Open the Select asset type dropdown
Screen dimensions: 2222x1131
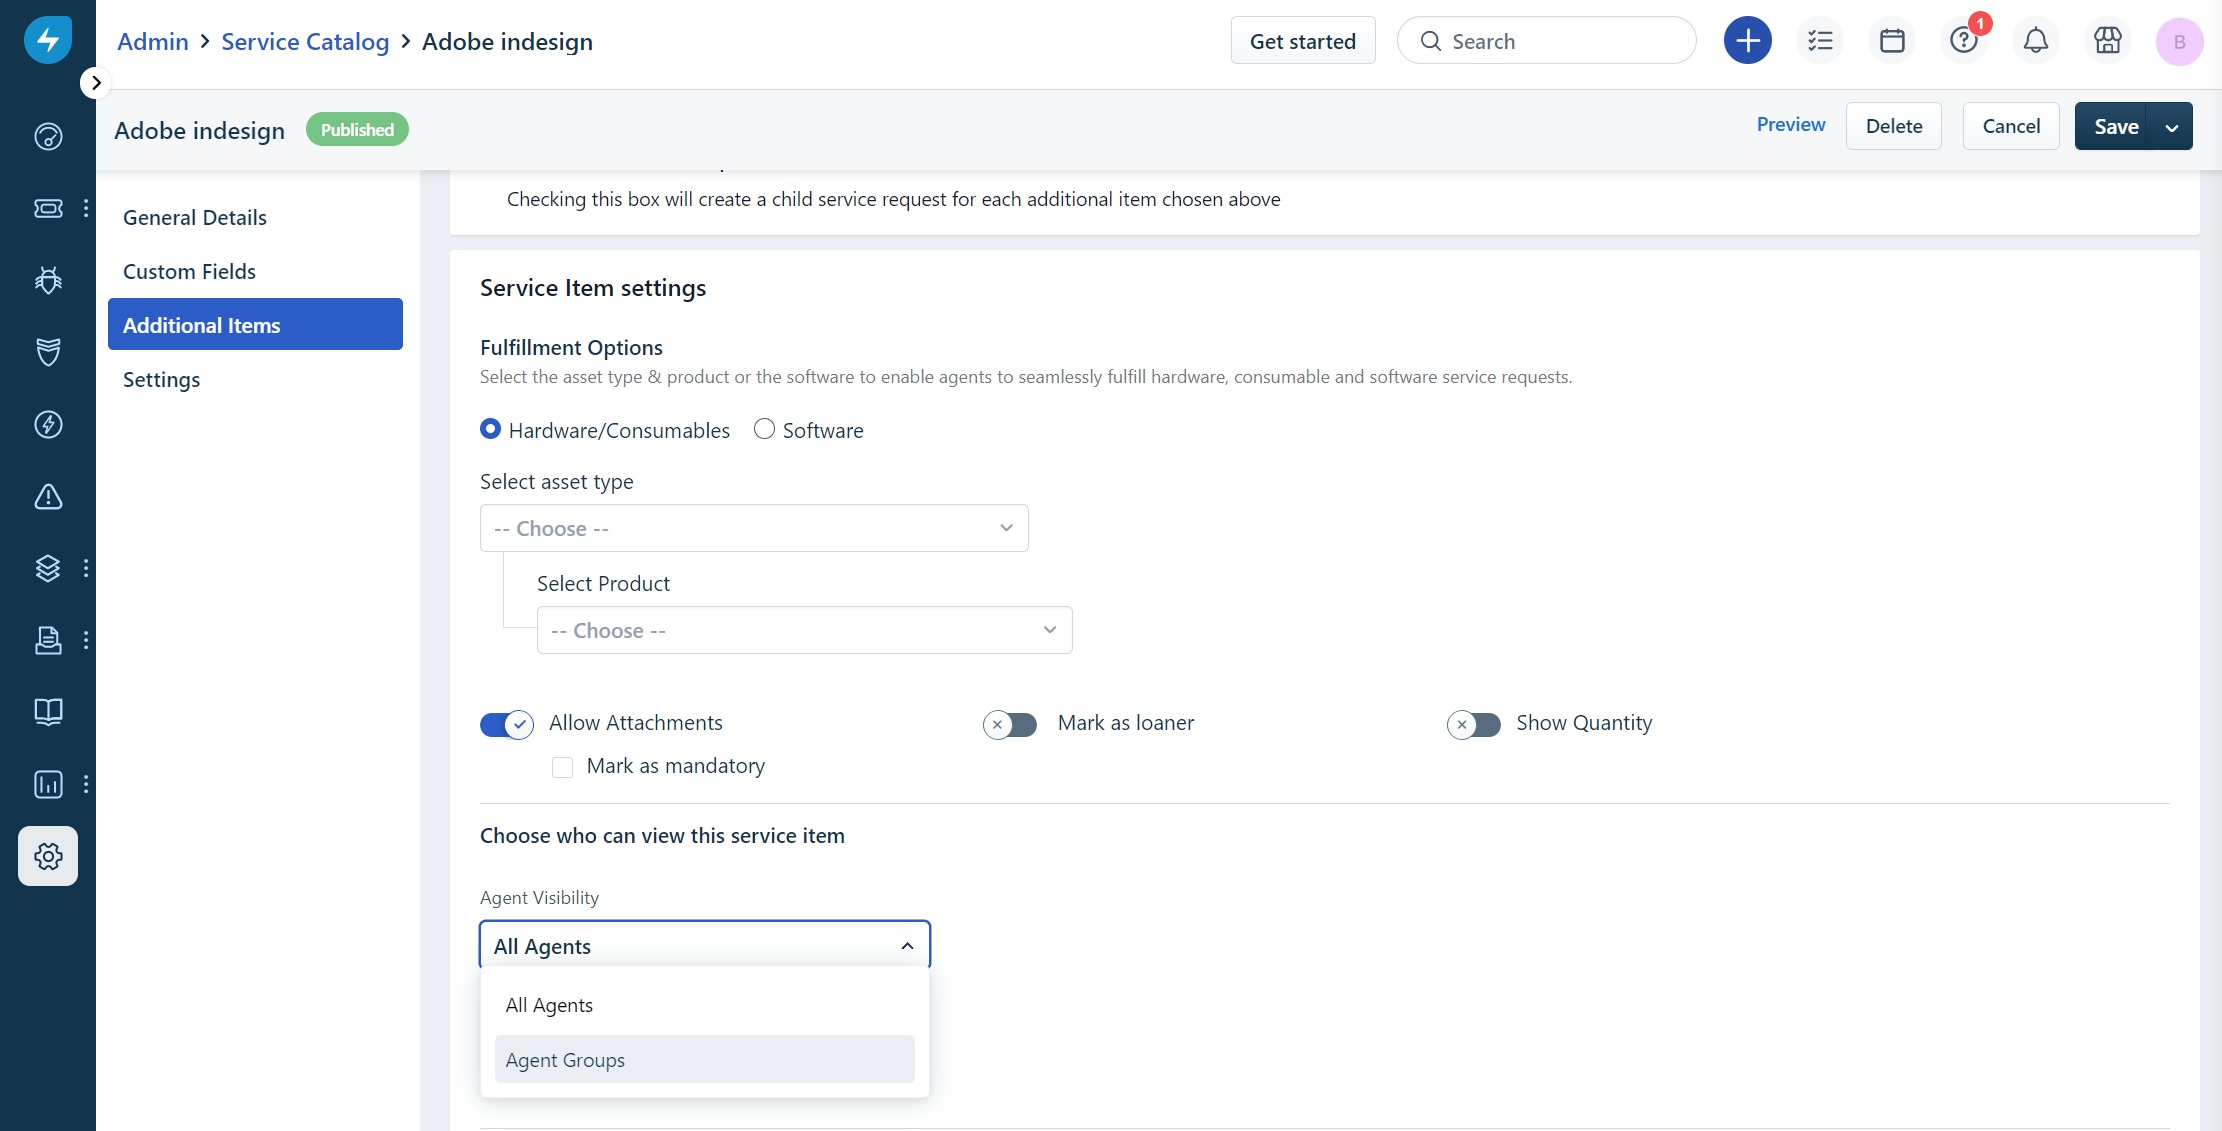(754, 528)
